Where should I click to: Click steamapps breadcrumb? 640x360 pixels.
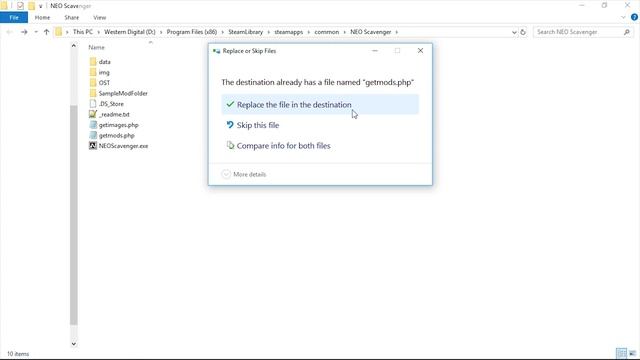coord(289,32)
